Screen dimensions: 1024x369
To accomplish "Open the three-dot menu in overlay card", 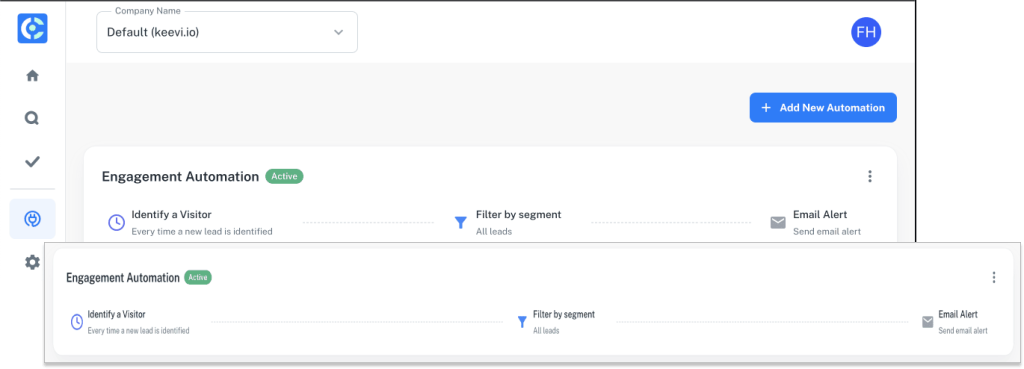I will click(994, 278).
